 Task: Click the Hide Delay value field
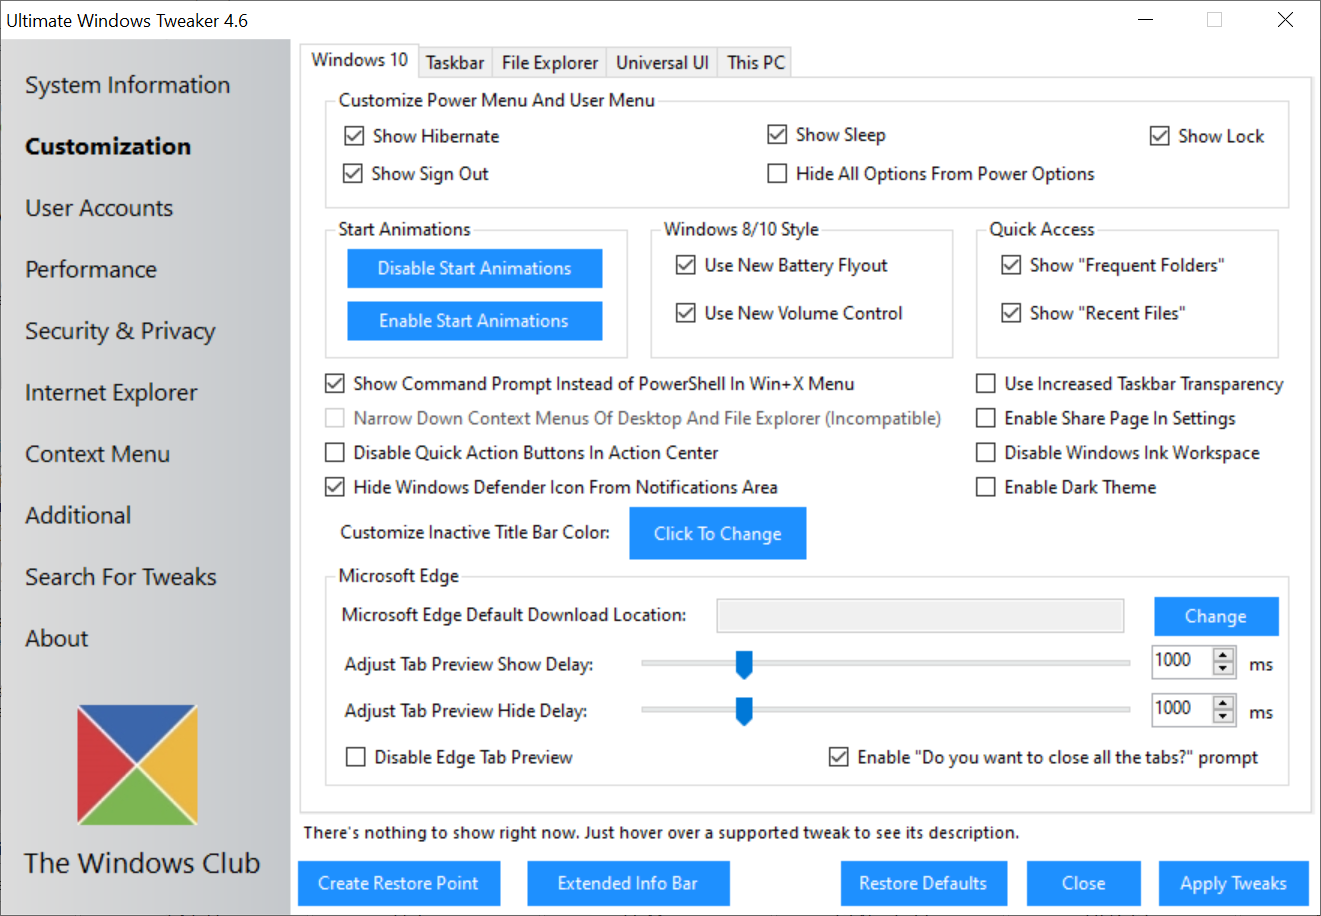(x=1182, y=708)
